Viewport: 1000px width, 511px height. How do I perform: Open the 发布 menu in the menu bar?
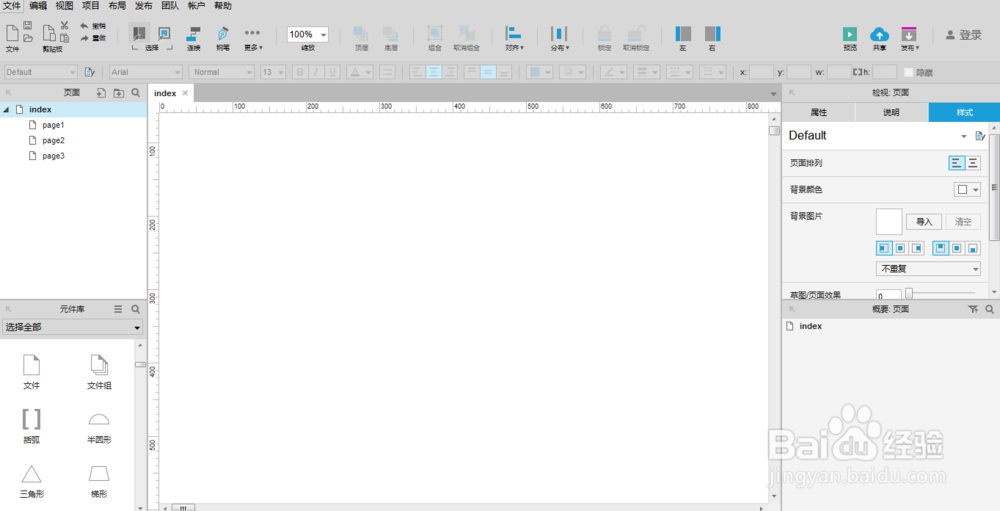tap(143, 6)
